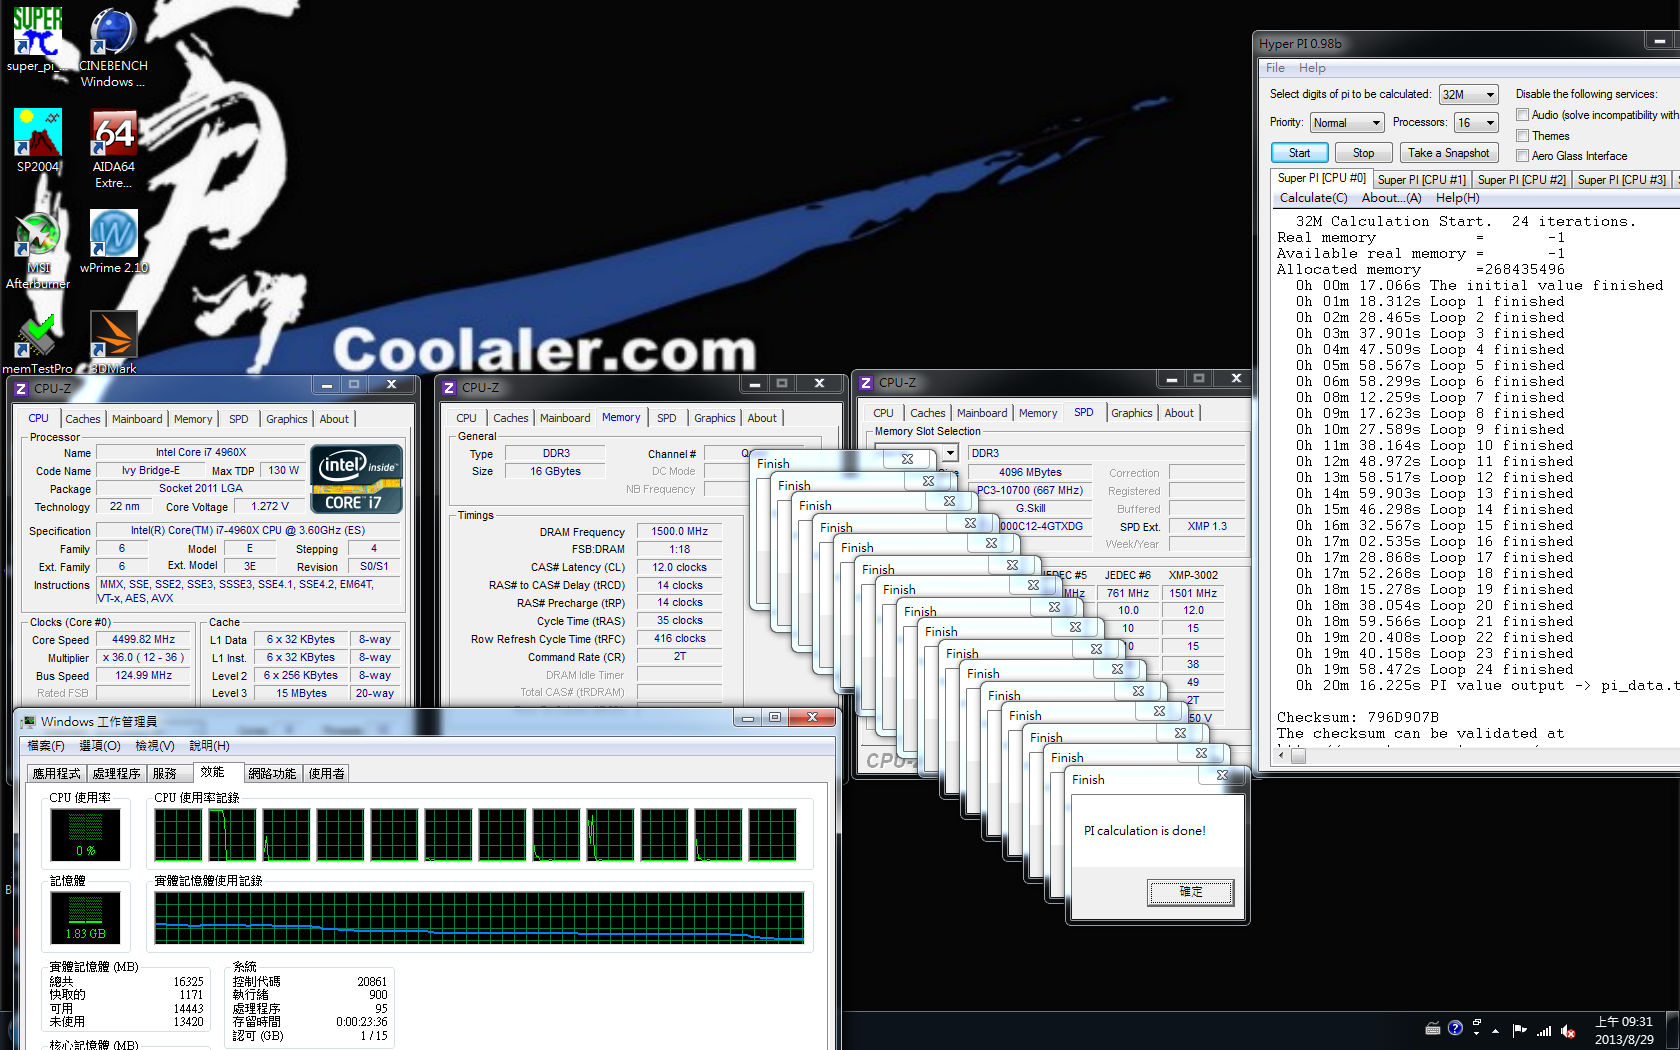1680x1050 pixels.
Task: Open Task Manager 選項(O) menu
Action: [99, 746]
